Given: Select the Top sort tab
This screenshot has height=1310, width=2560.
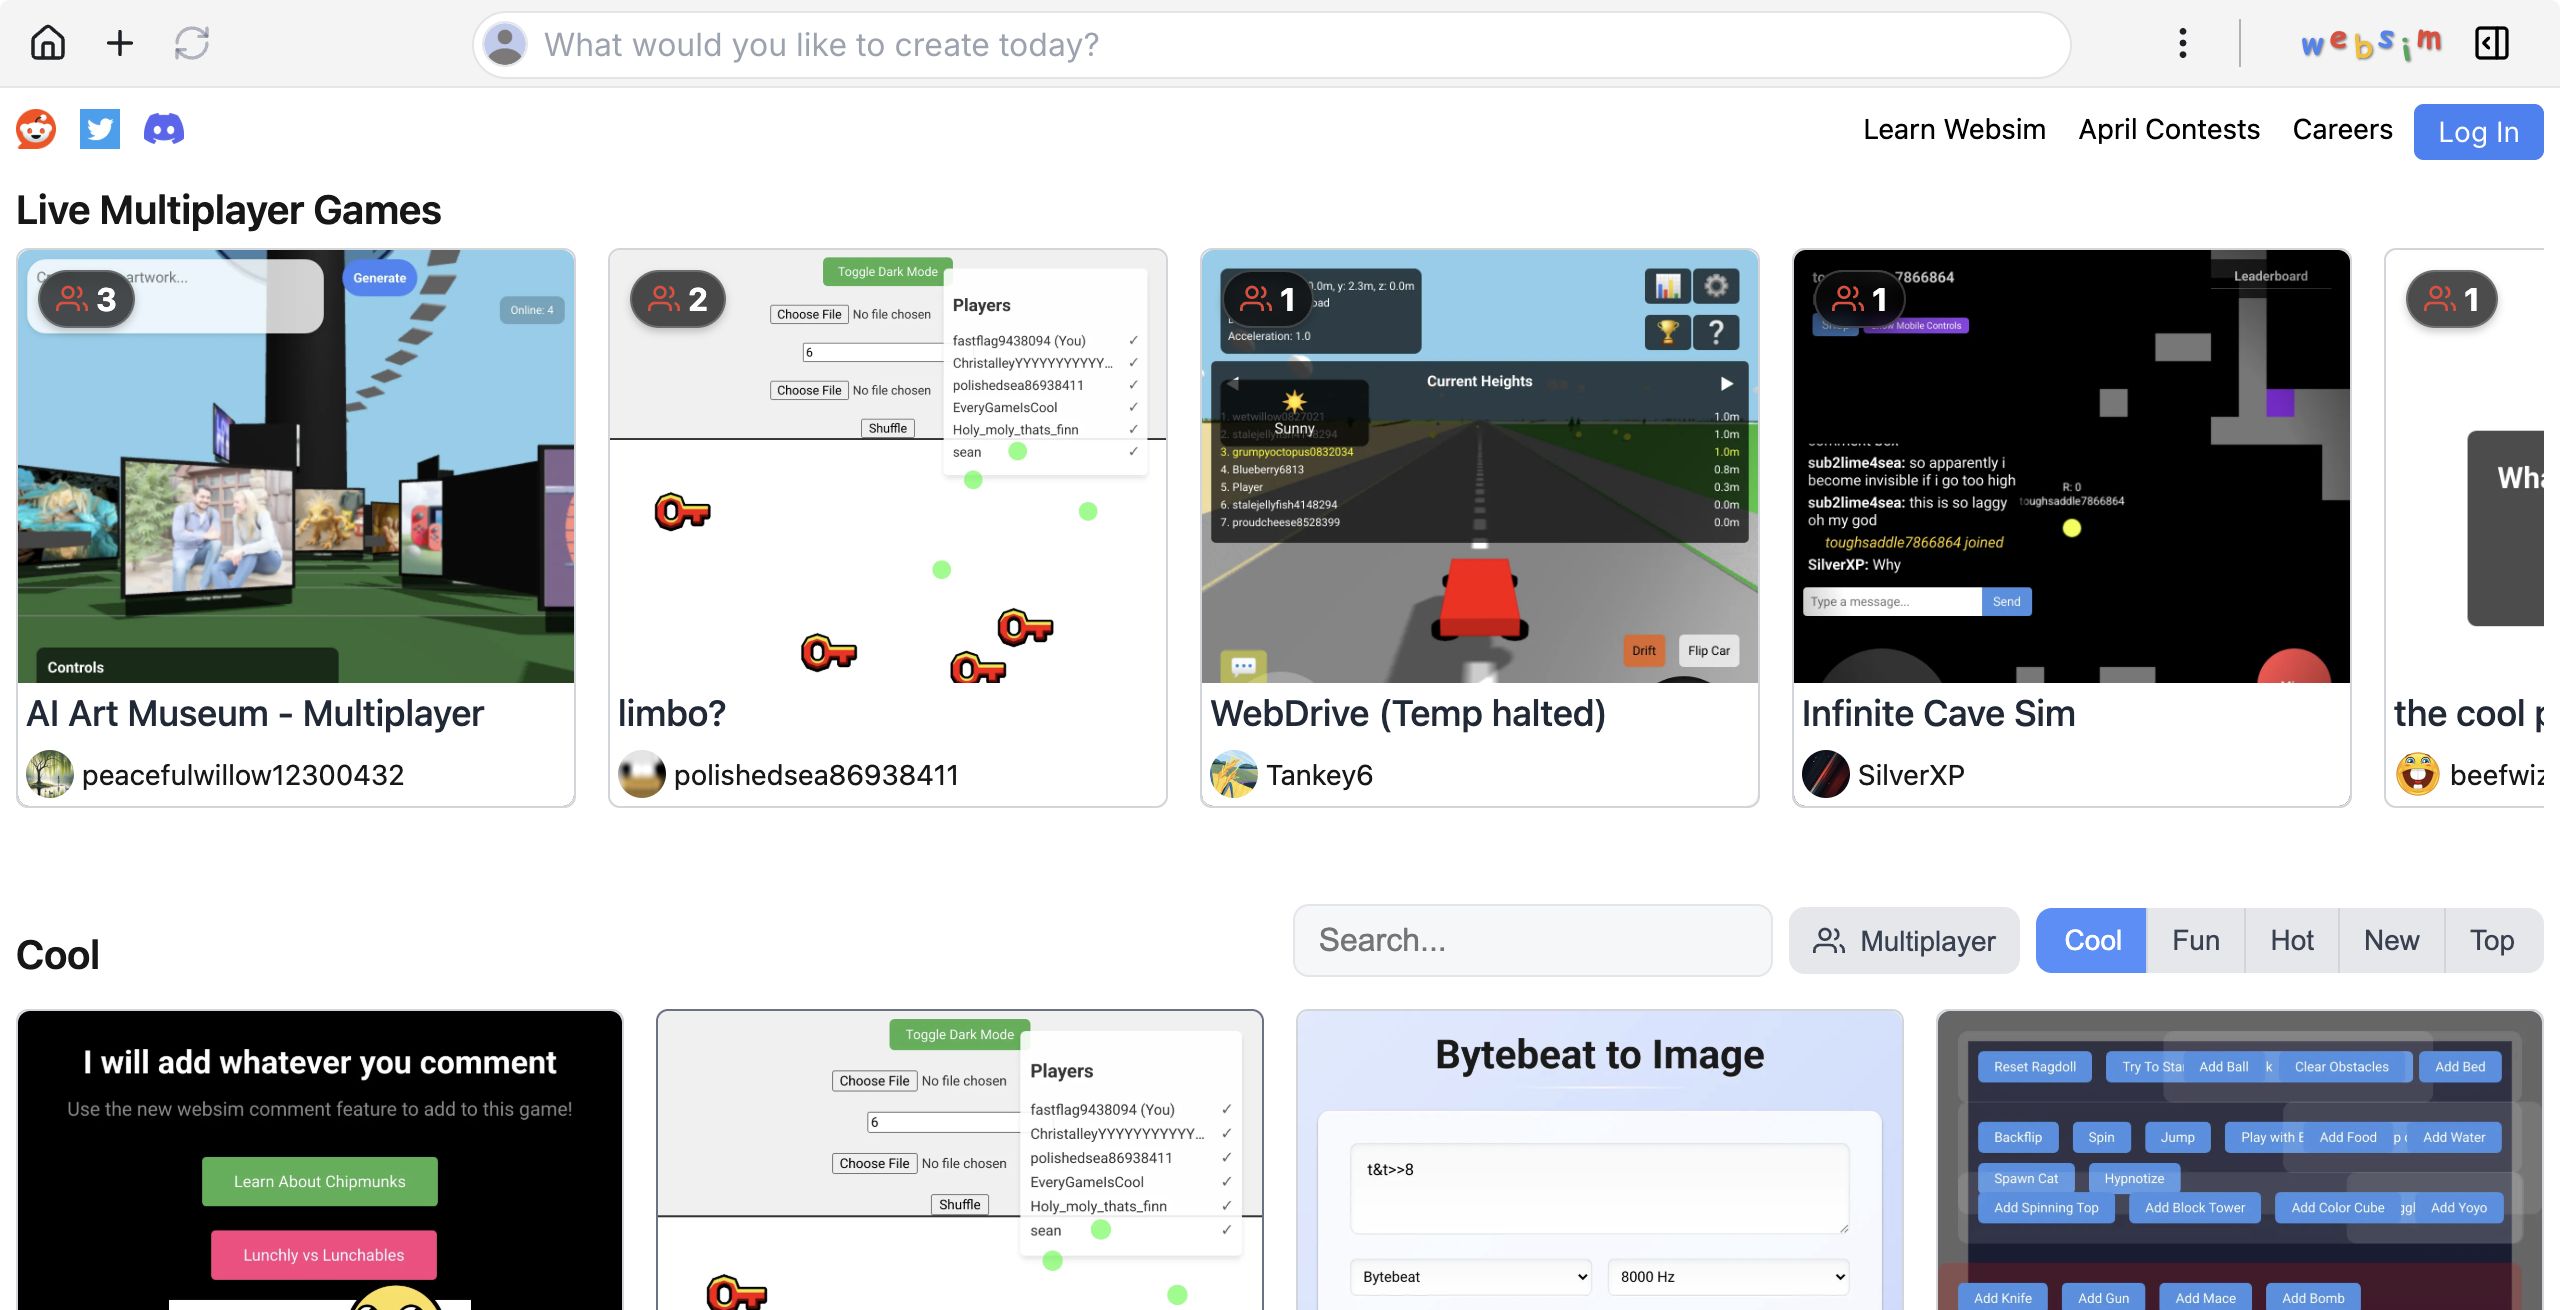Looking at the screenshot, I should click(2491, 940).
